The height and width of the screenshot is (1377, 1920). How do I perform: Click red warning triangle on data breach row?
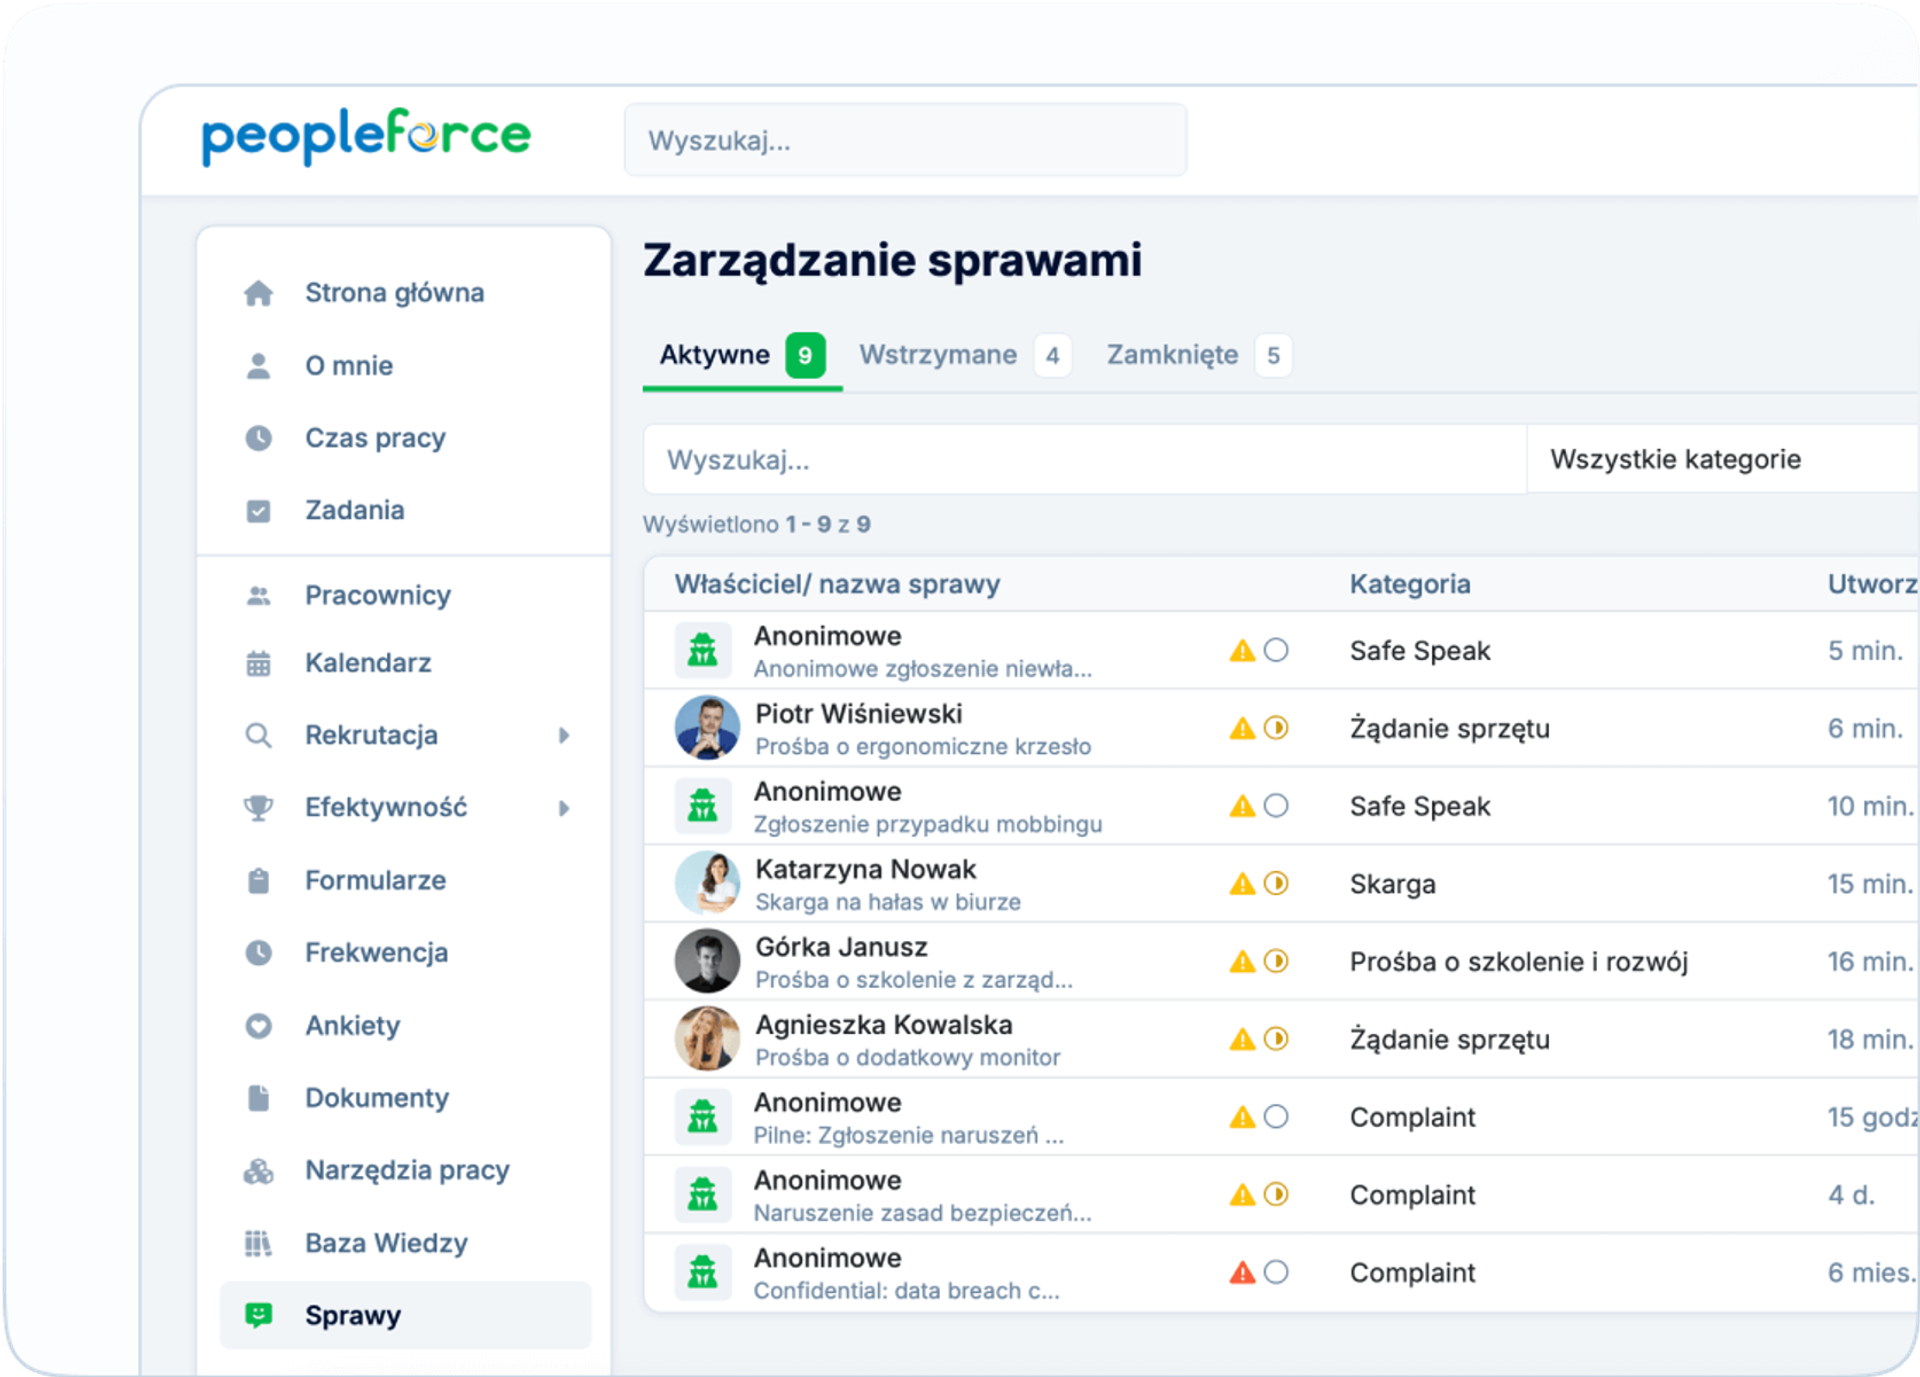click(x=1242, y=1273)
